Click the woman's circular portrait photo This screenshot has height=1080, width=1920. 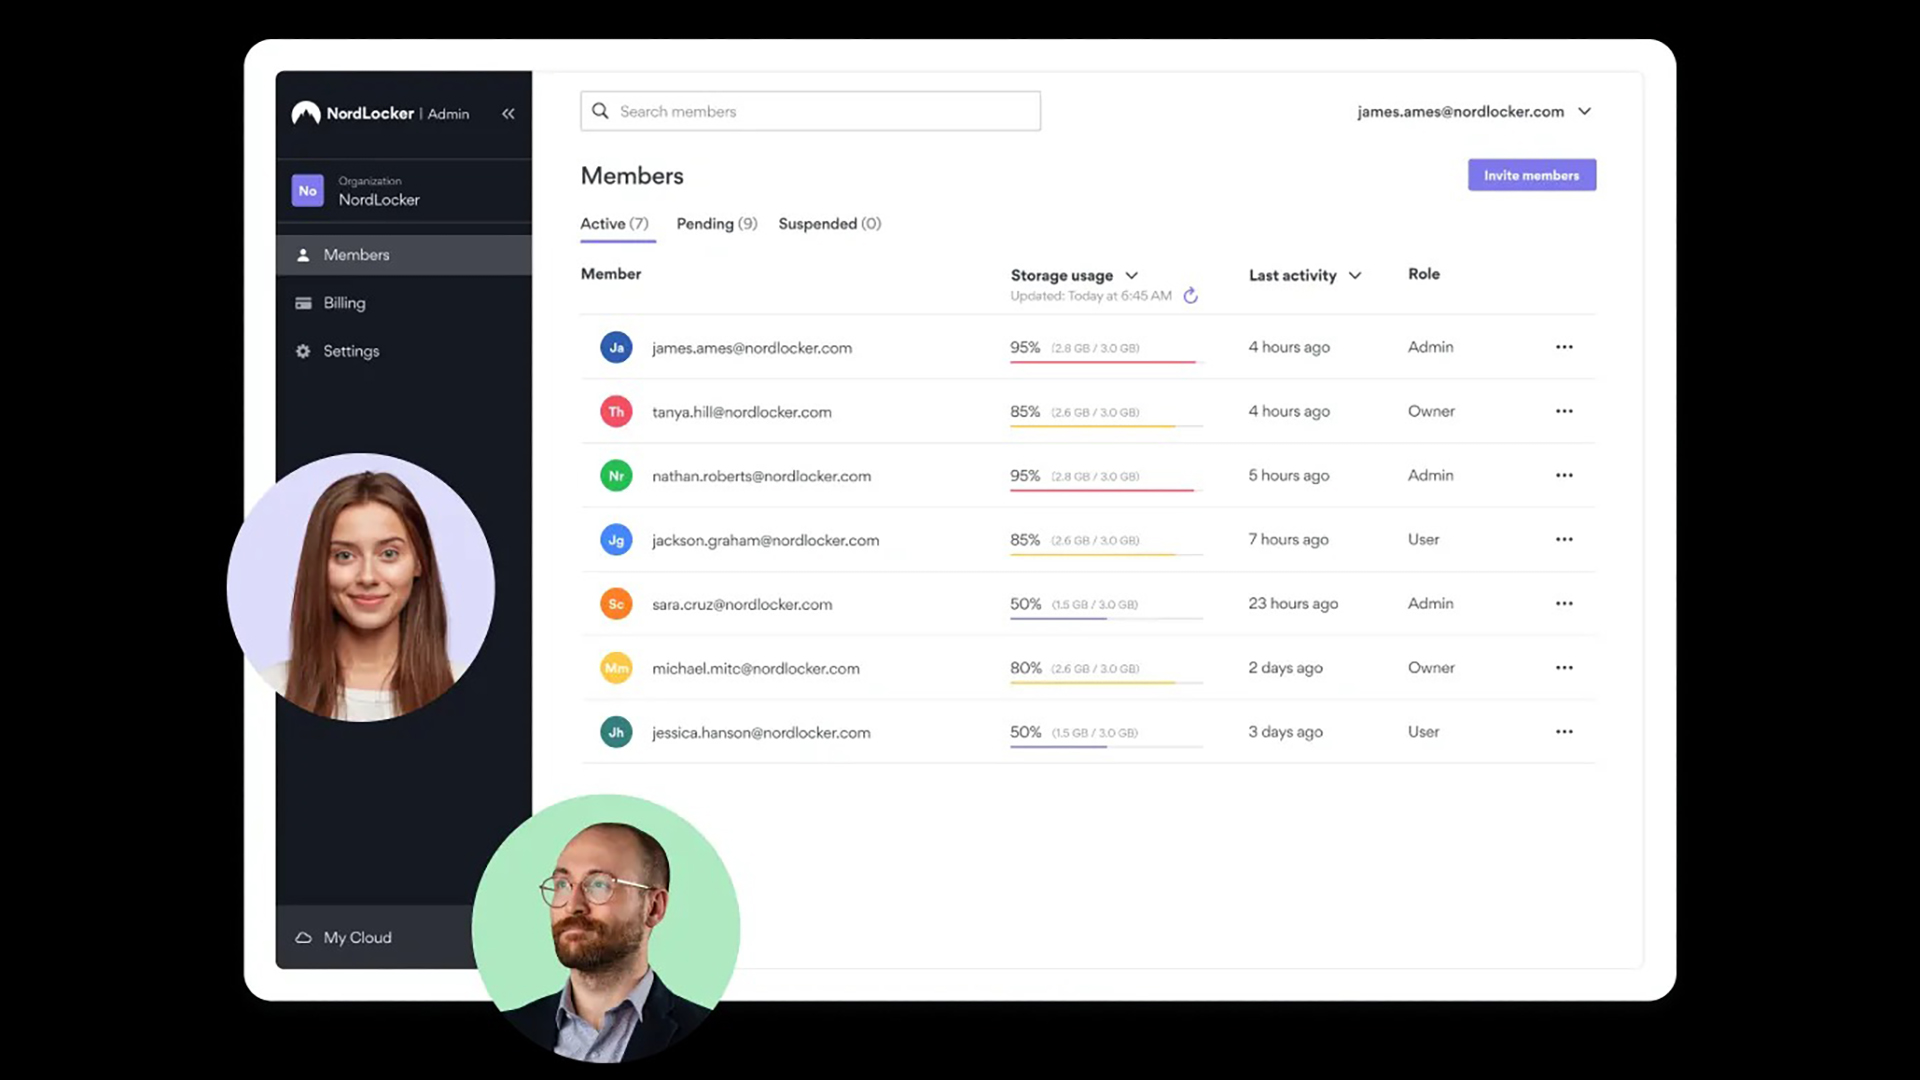(x=361, y=587)
